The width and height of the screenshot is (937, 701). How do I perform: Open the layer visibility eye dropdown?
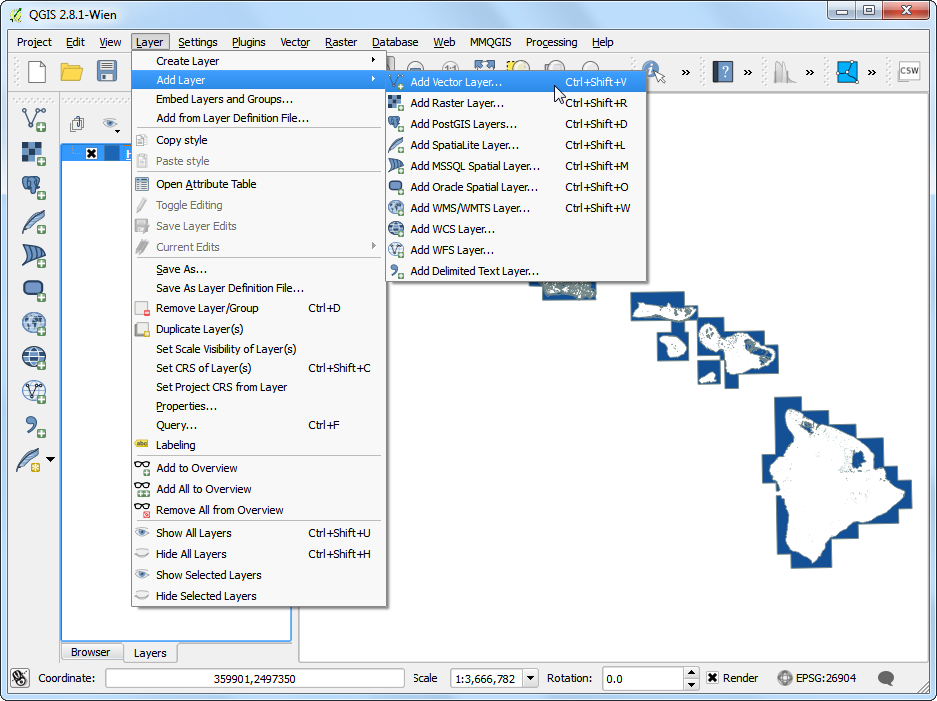tap(111, 124)
